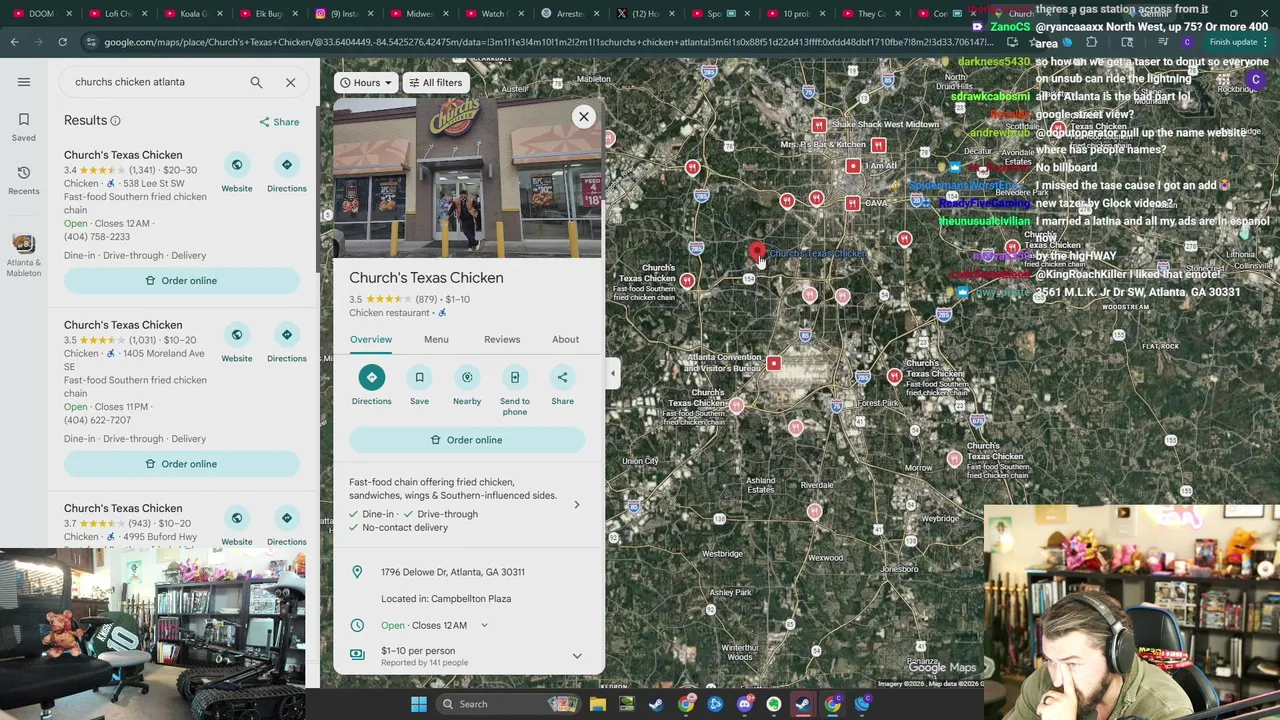Switch to the Reviews tab

click(502, 339)
